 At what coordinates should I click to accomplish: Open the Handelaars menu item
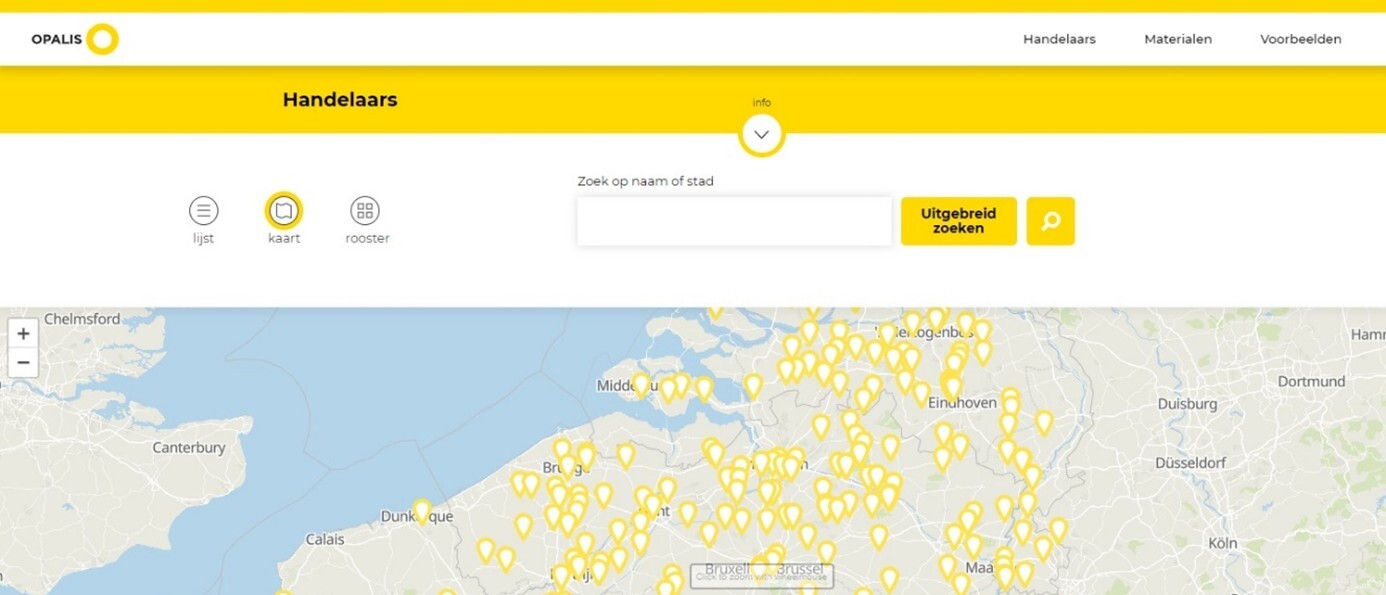pos(1059,39)
